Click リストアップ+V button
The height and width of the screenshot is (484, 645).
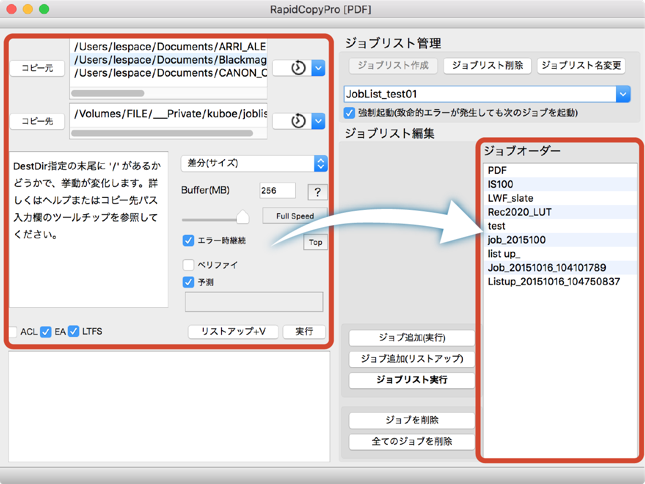233,331
